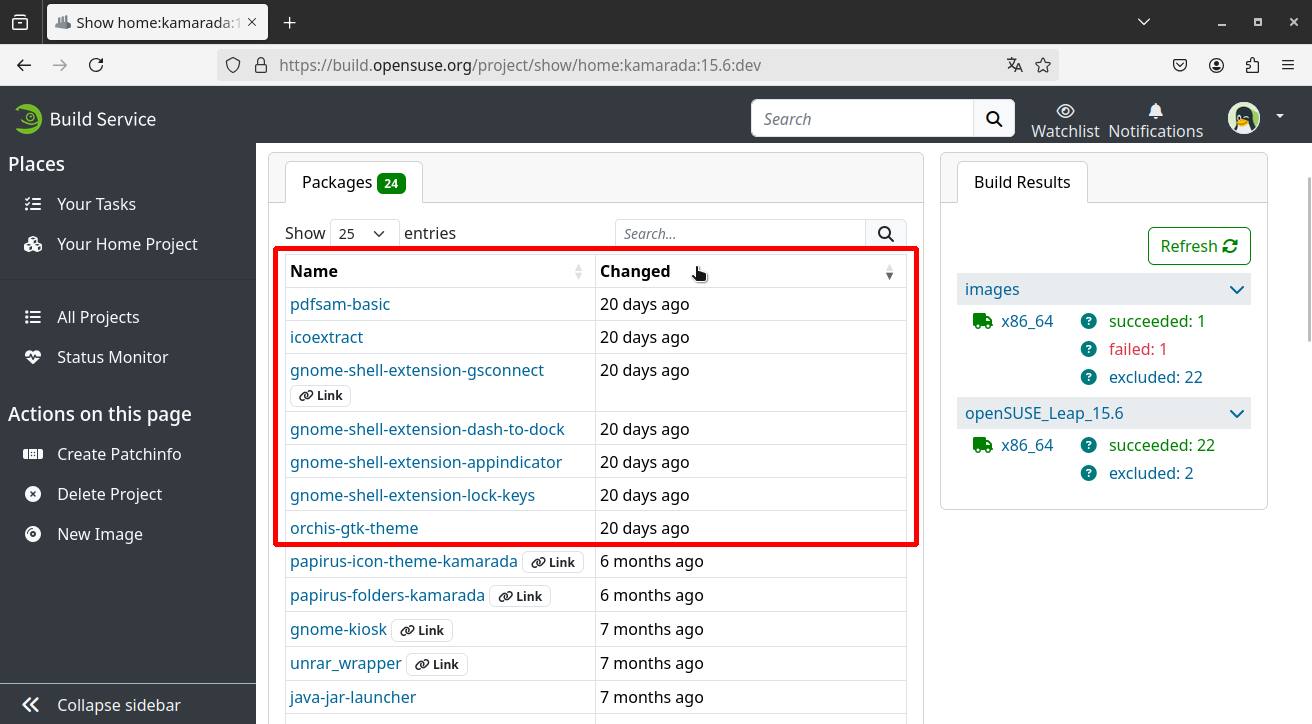Open icoextract package

pos(326,337)
